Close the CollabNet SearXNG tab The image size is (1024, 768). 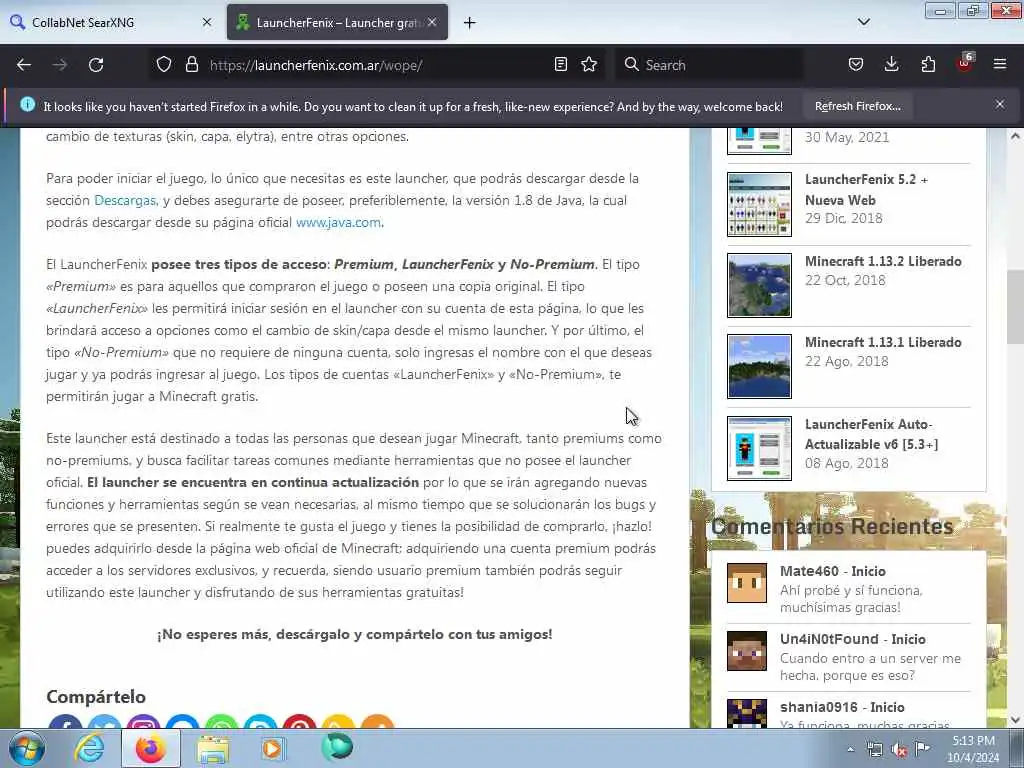coord(207,22)
